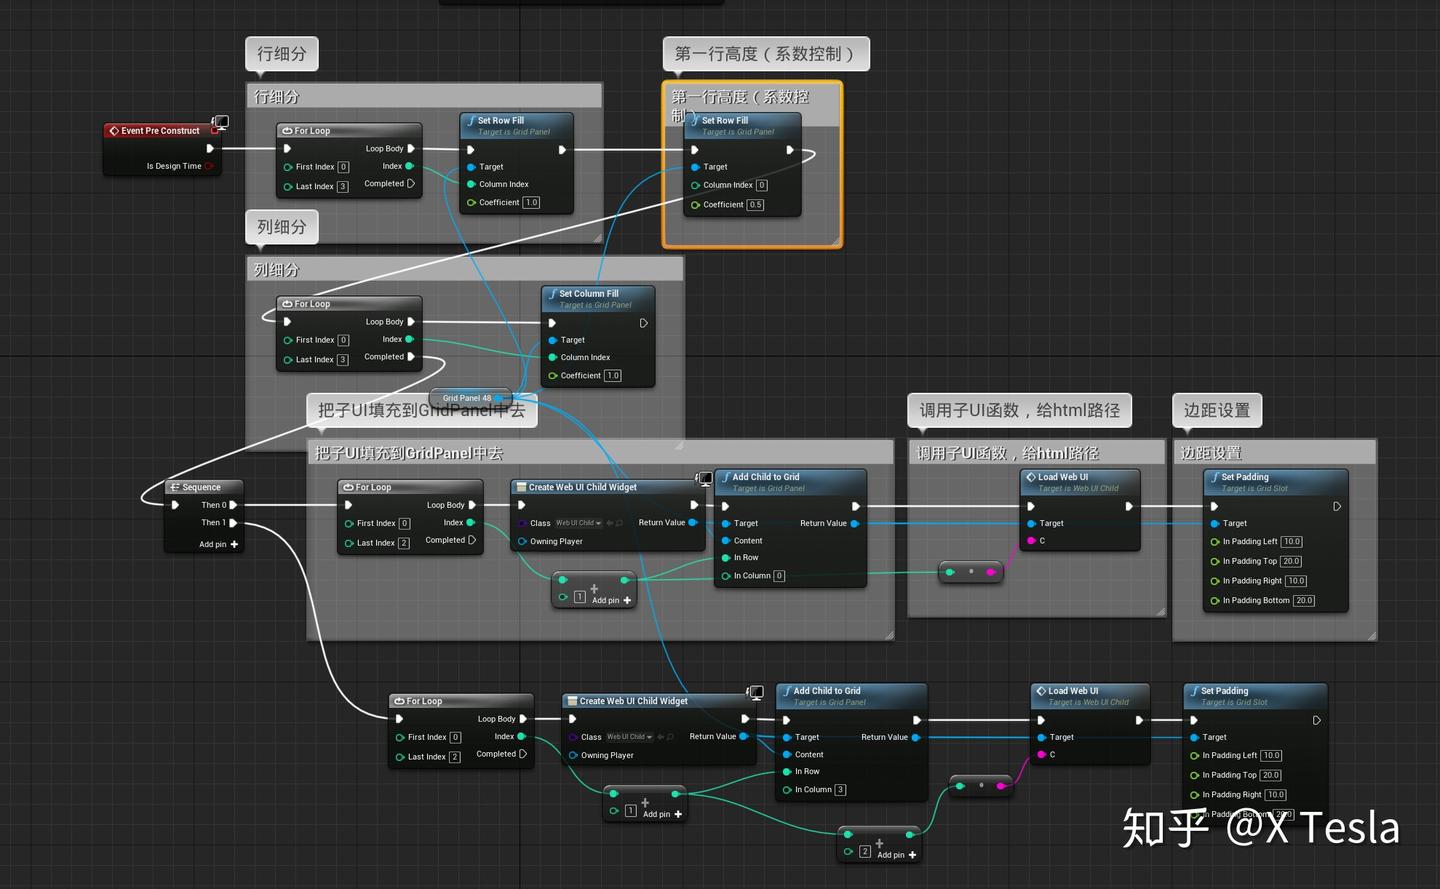Screen dimensions: 1440x889
Task: Edit the Coefficient 0.5 value field
Action: (x=756, y=204)
